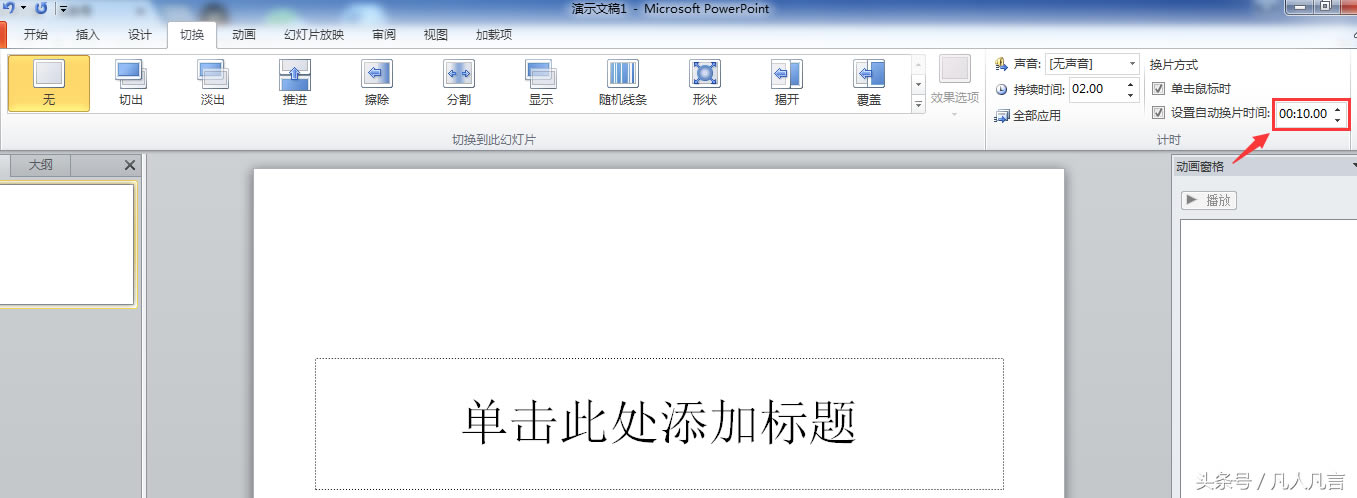Apply the 推进 (Push) transition
Screen dimensions: 1357x498
[x=295, y=75]
